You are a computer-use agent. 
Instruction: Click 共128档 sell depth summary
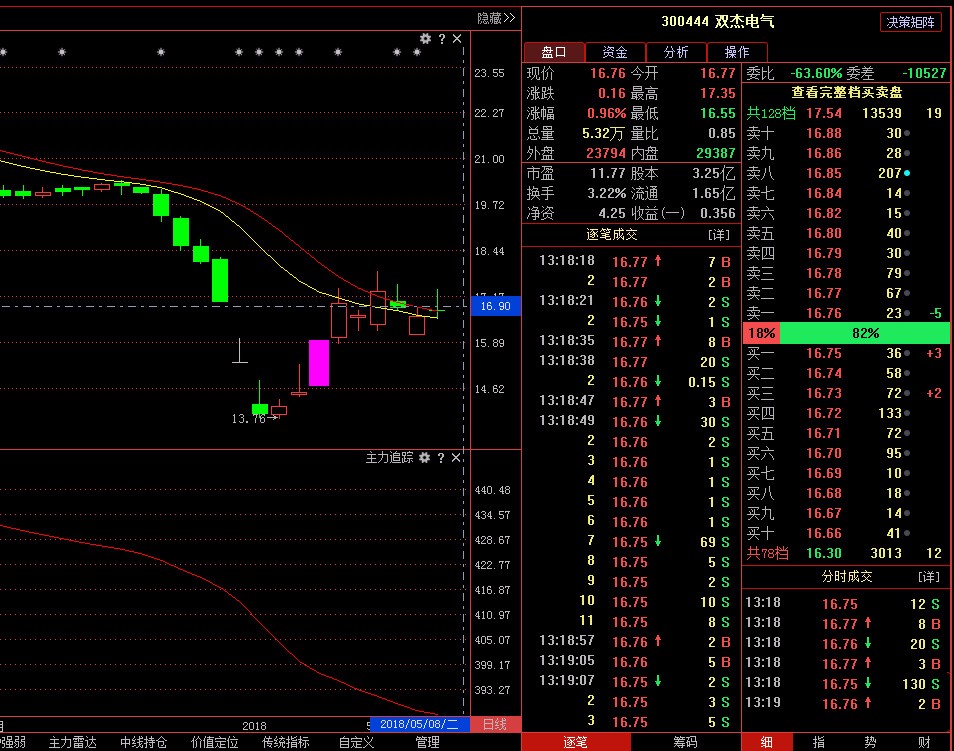(x=770, y=113)
